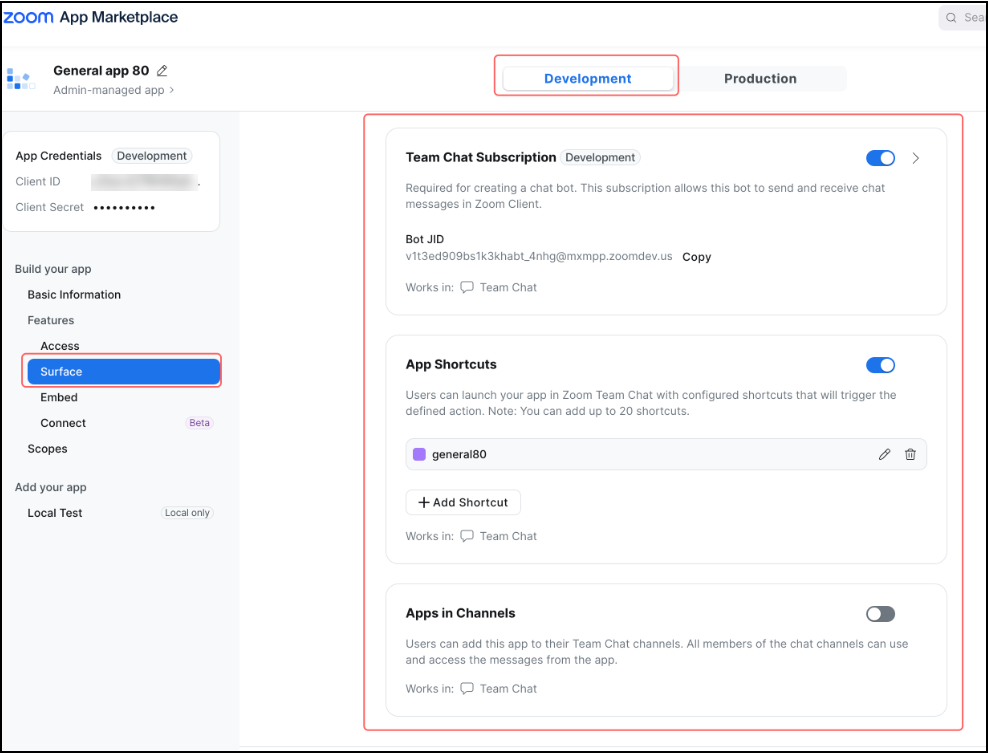Click the chat bubble icon under Apps in Channels
The height and width of the screenshot is (753, 988).
click(466, 689)
